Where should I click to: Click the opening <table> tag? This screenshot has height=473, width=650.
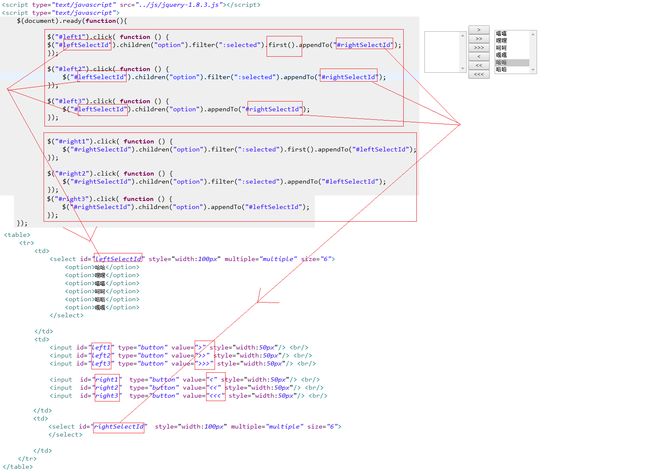coord(17,235)
